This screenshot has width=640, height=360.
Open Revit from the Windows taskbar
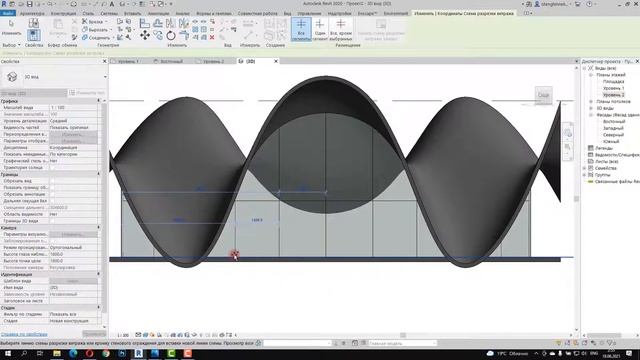tap(138, 353)
